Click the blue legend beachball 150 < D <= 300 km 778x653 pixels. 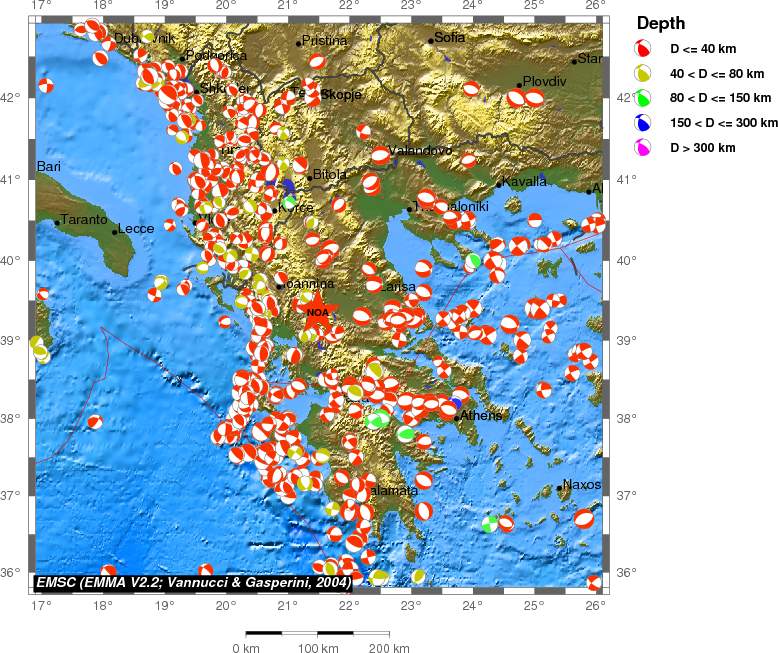[642, 123]
